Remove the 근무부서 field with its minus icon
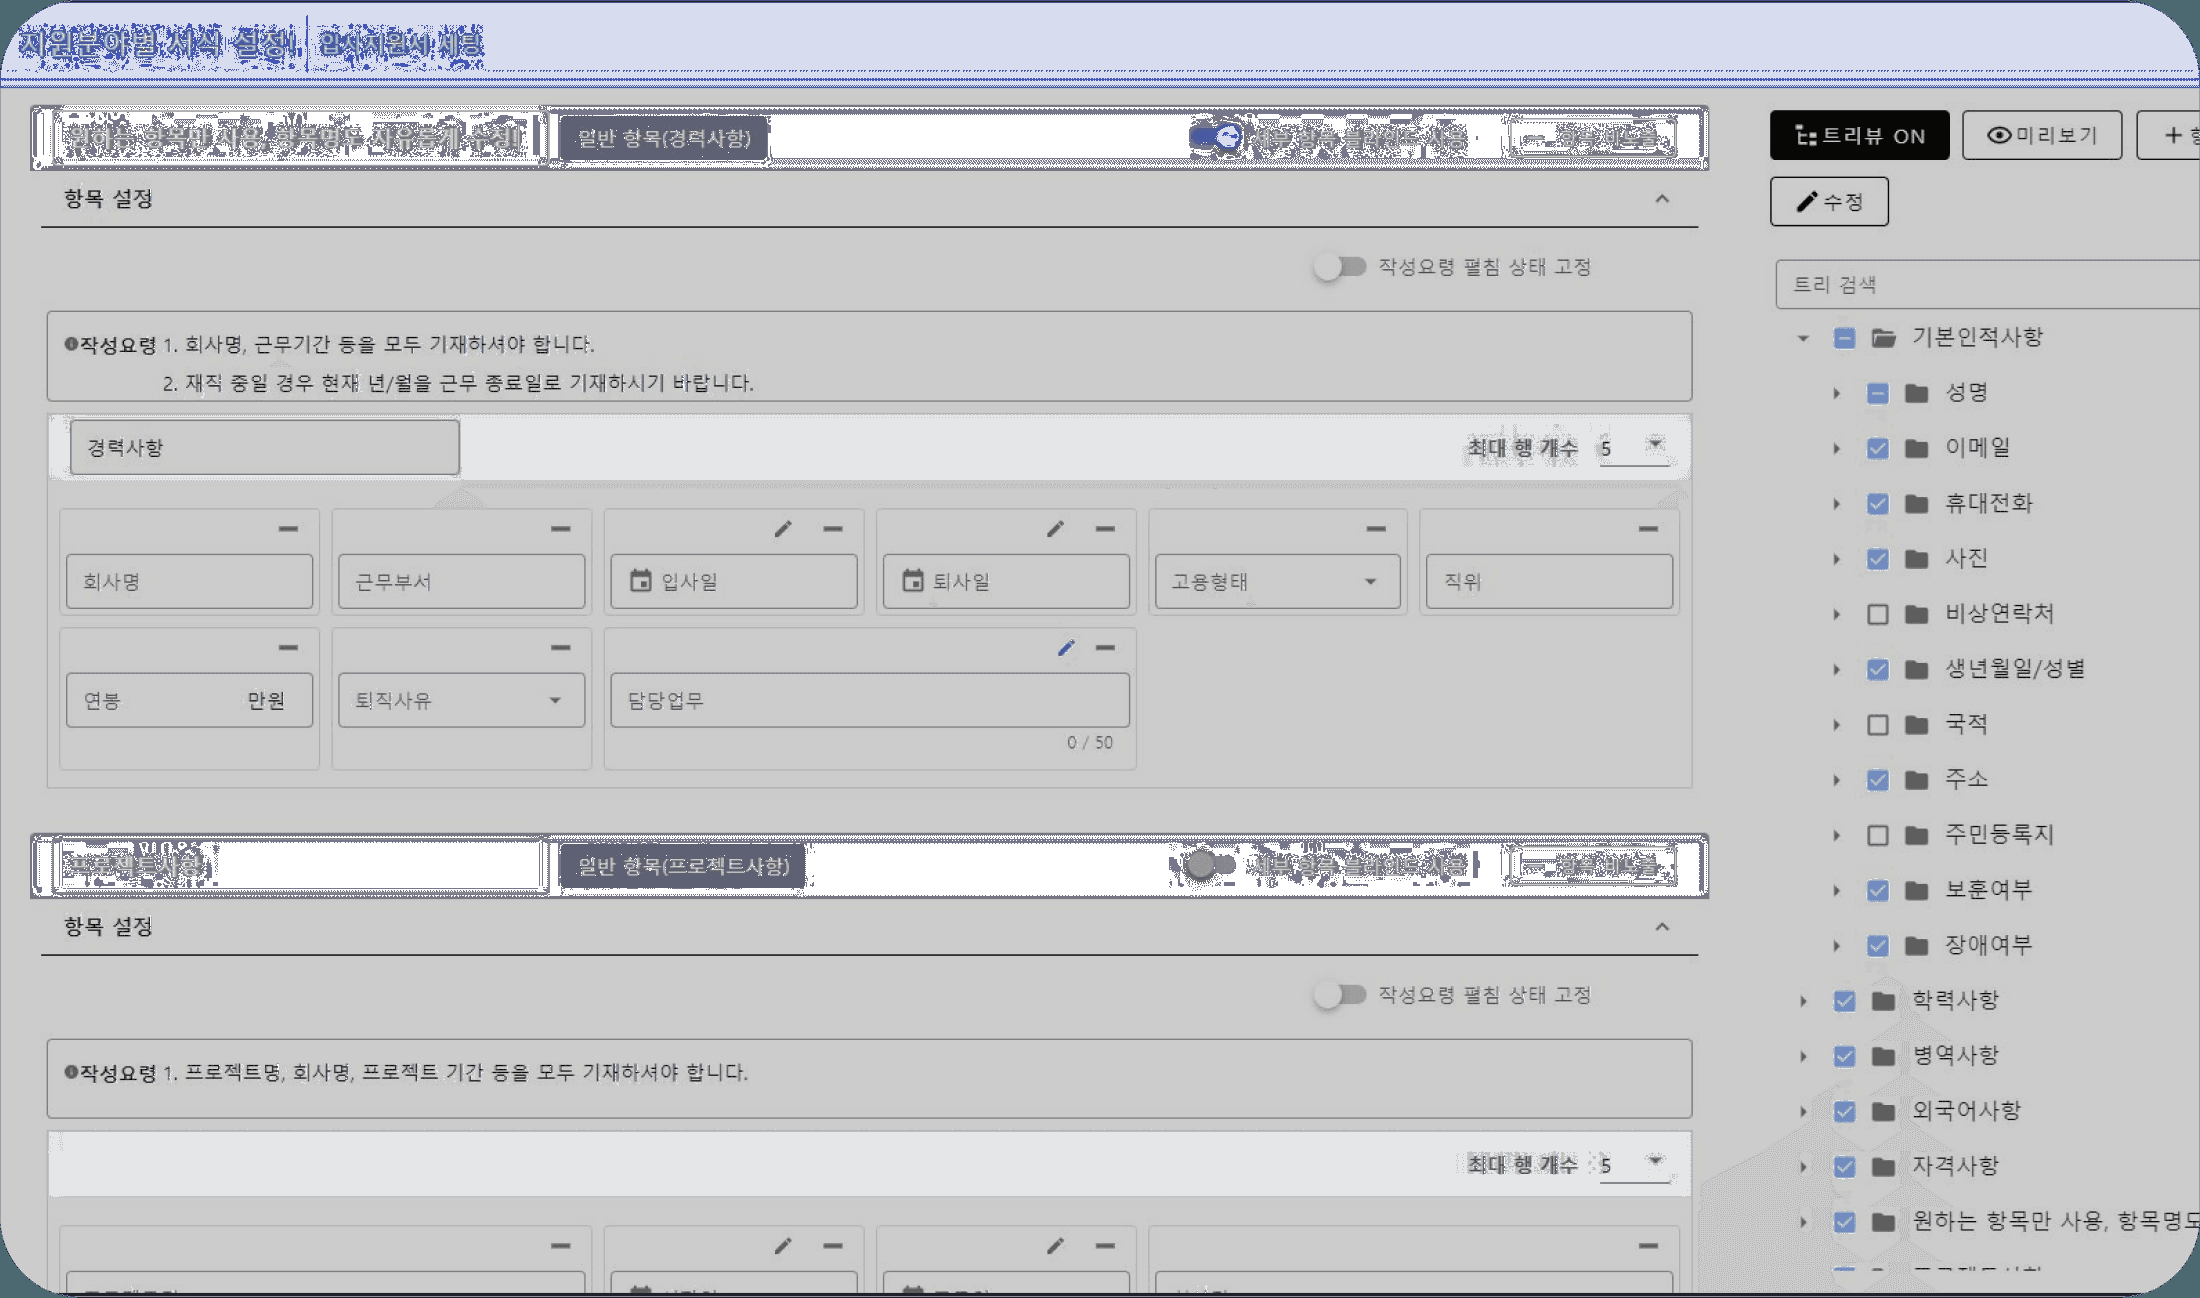 click(x=561, y=529)
